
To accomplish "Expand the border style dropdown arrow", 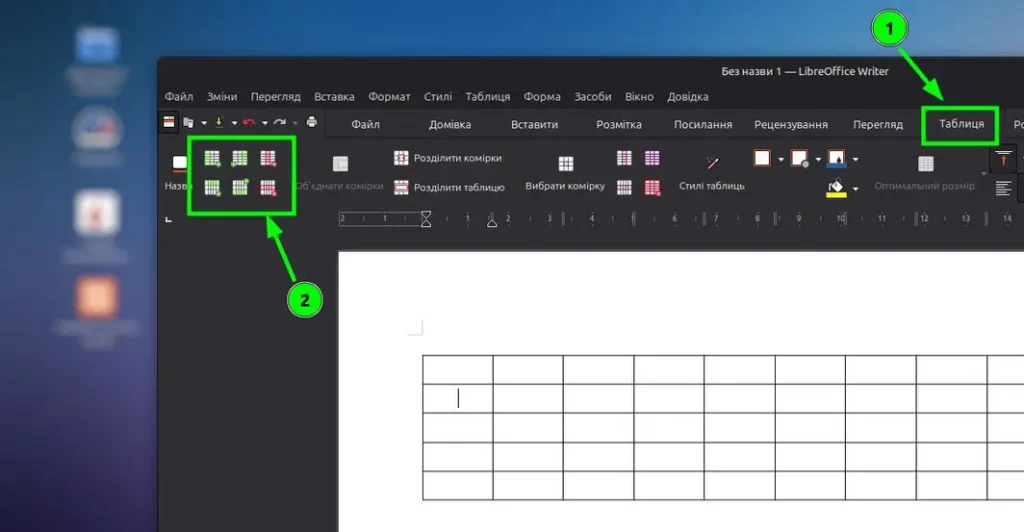I will click(x=818, y=159).
